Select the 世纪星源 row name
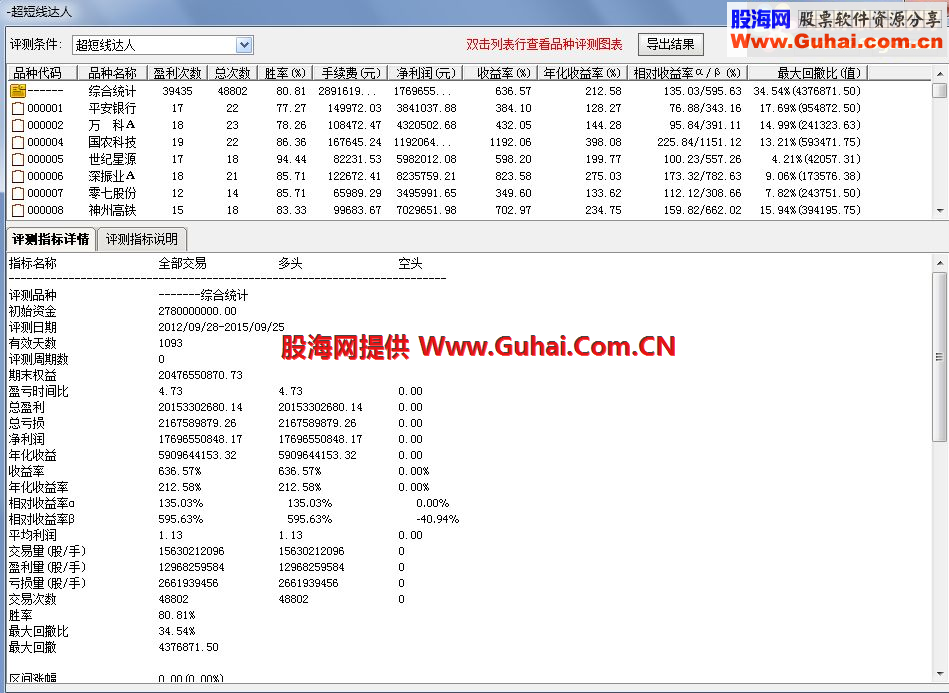The height and width of the screenshot is (693, 949). 112,159
